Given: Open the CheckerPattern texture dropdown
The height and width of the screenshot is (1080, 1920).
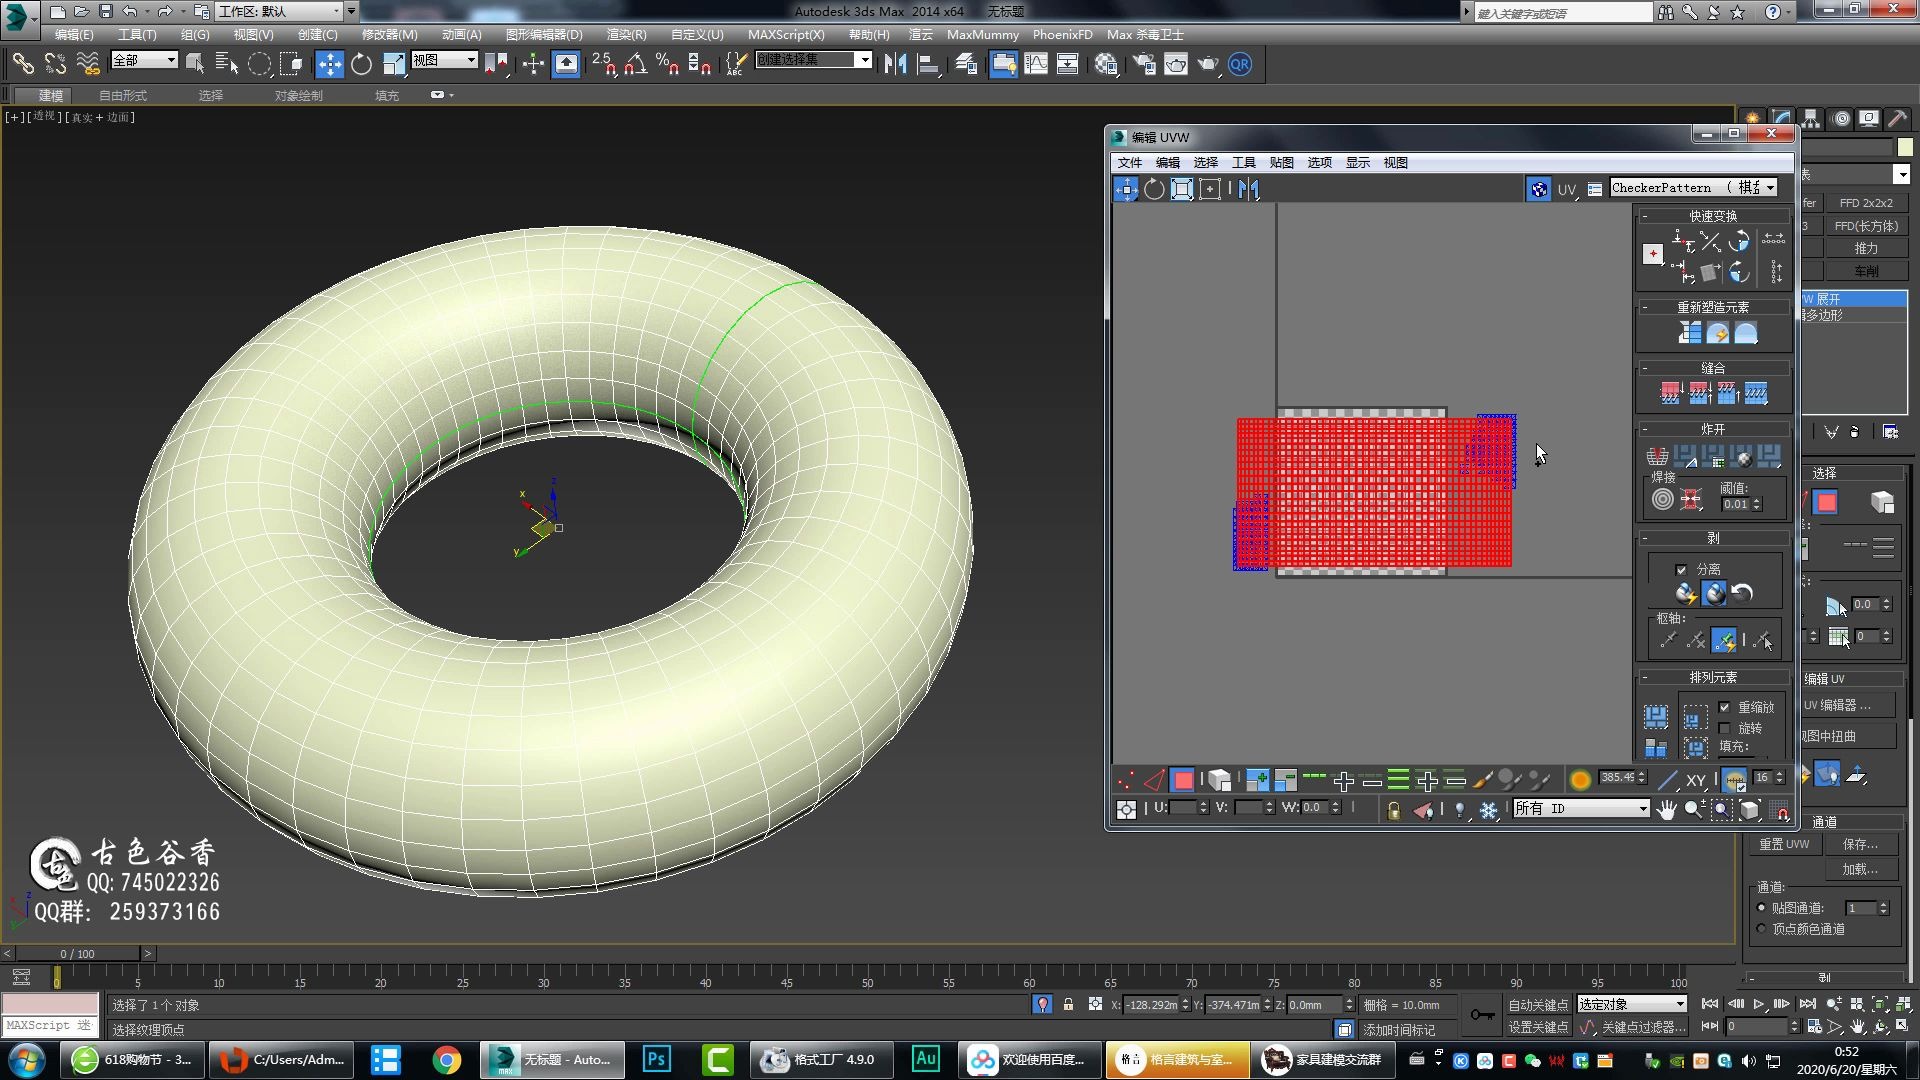Looking at the screenshot, I should pyautogui.click(x=1770, y=188).
